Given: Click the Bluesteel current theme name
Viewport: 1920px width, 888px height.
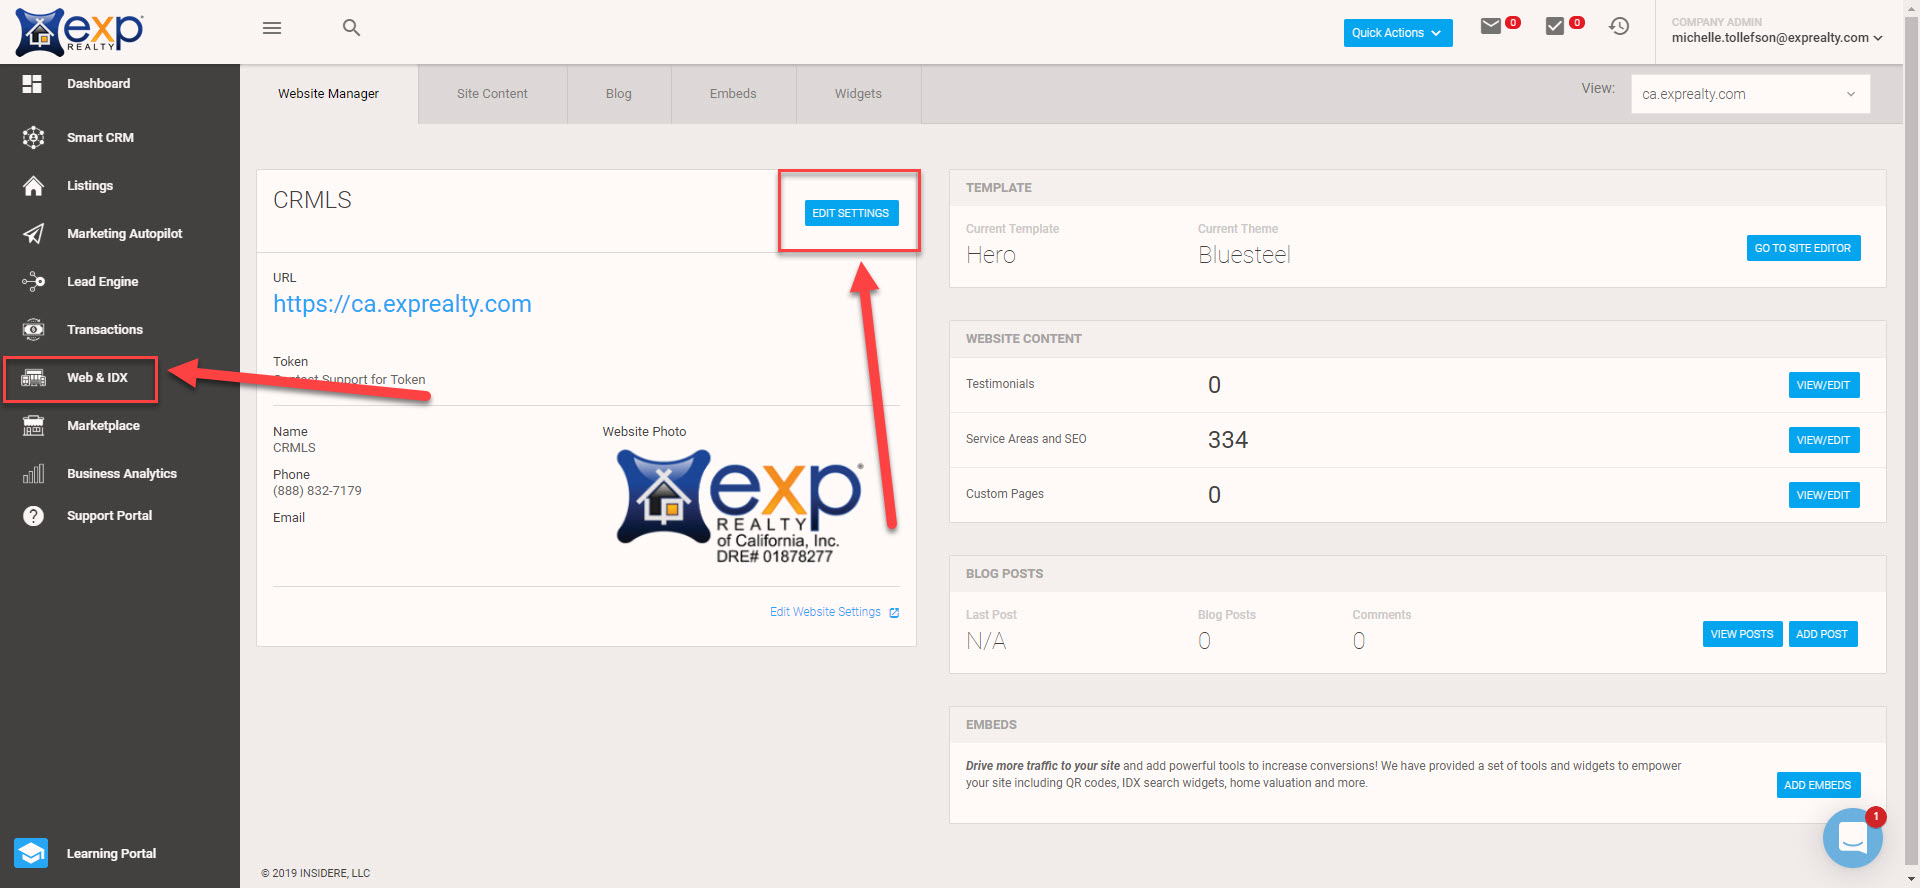Looking at the screenshot, I should click(x=1244, y=255).
